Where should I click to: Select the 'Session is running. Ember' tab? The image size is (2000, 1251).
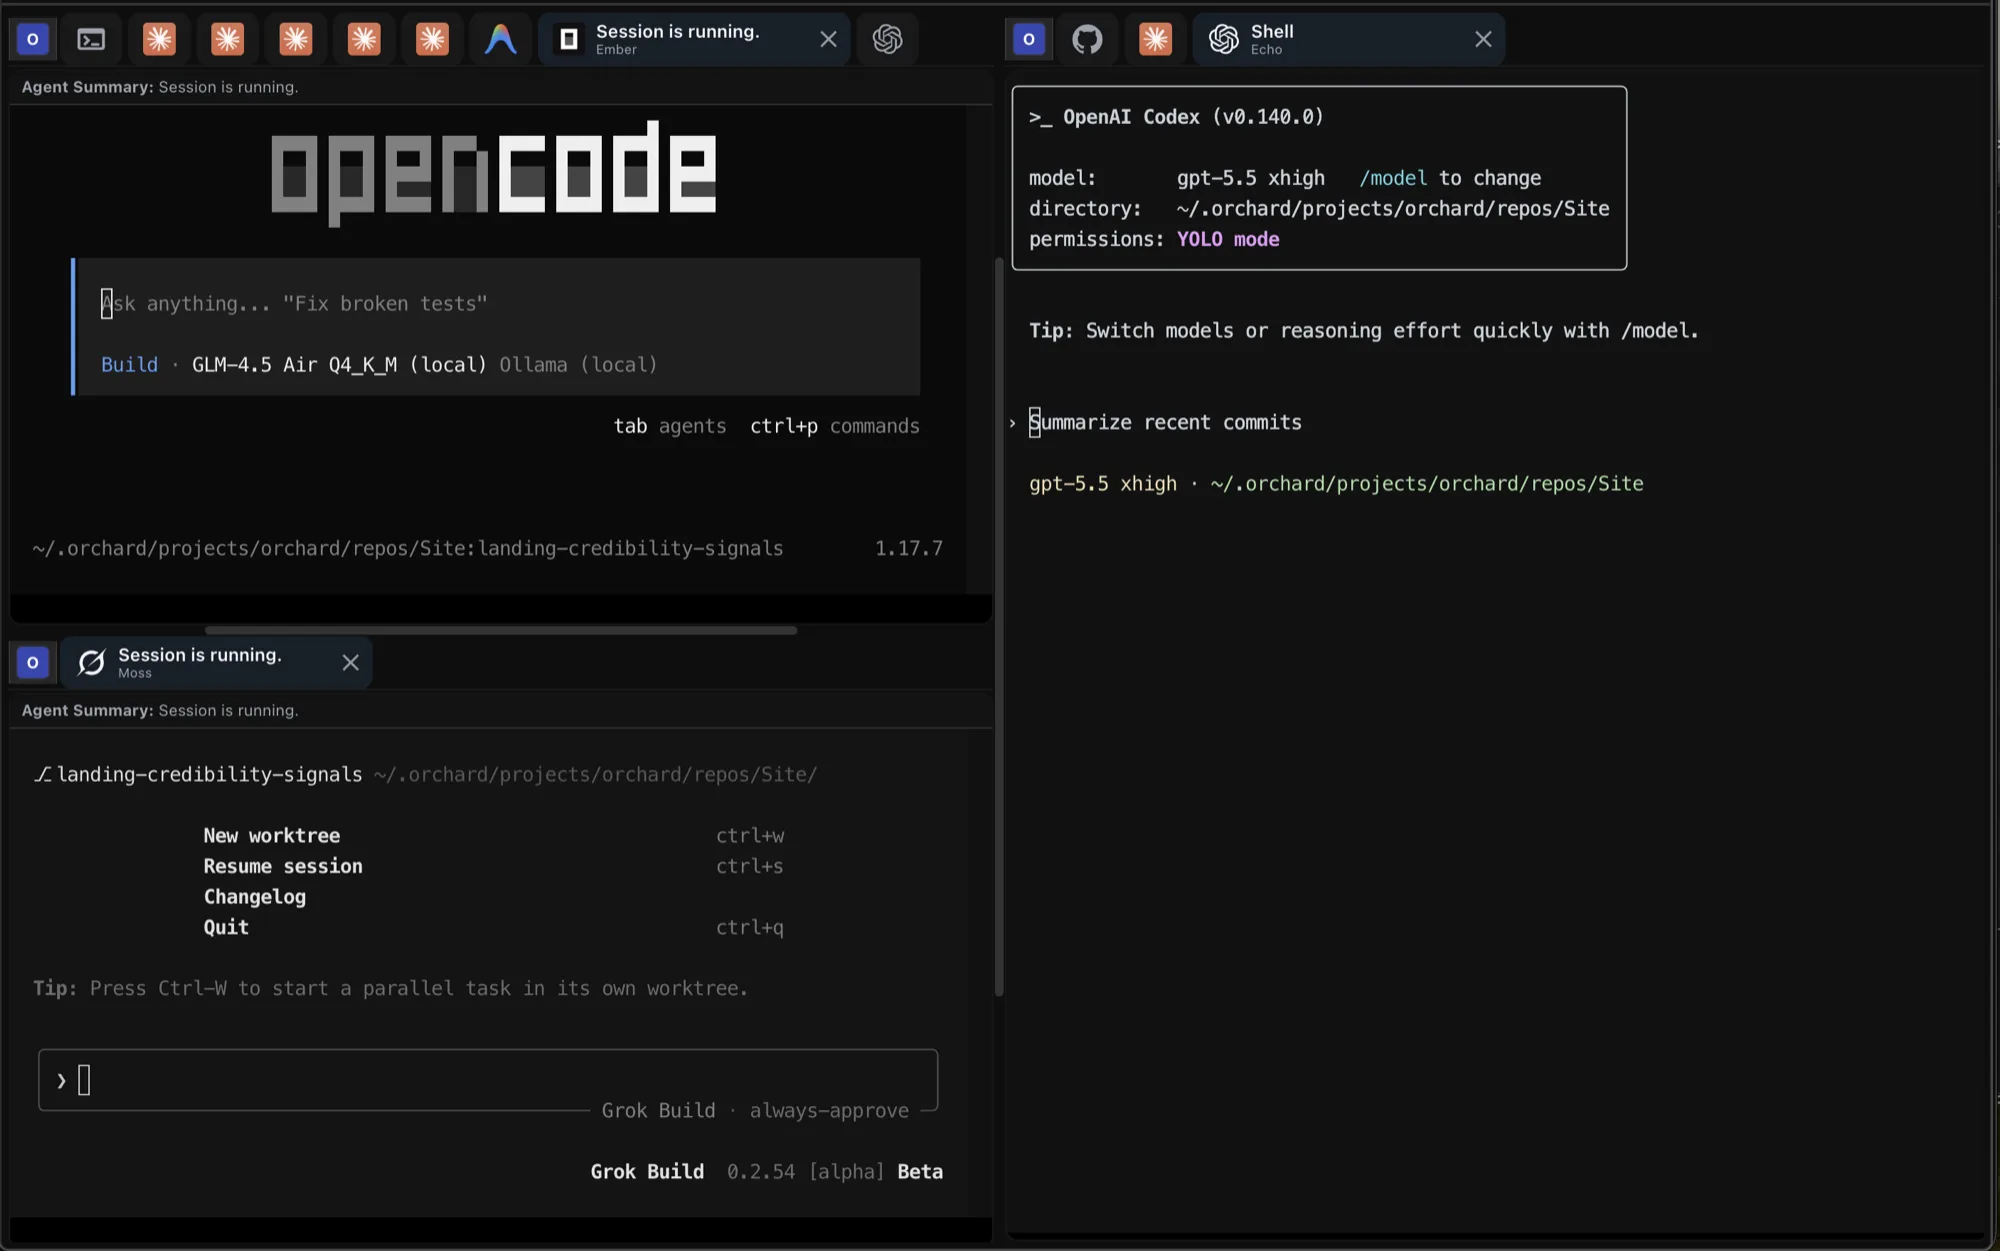point(694,39)
